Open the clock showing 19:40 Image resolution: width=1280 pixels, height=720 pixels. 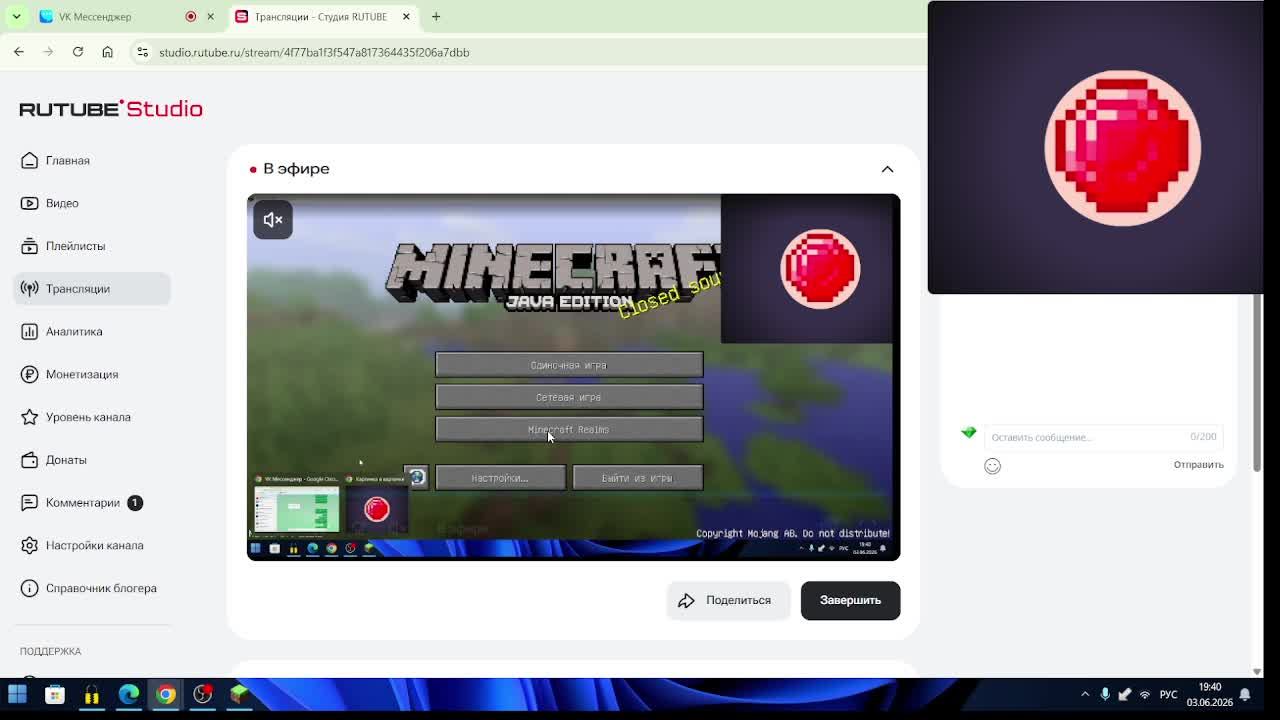(x=1210, y=694)
